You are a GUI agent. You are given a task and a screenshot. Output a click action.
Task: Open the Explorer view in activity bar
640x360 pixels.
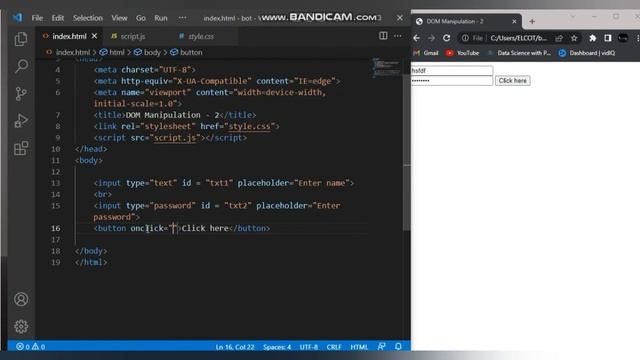pos(21,39)
